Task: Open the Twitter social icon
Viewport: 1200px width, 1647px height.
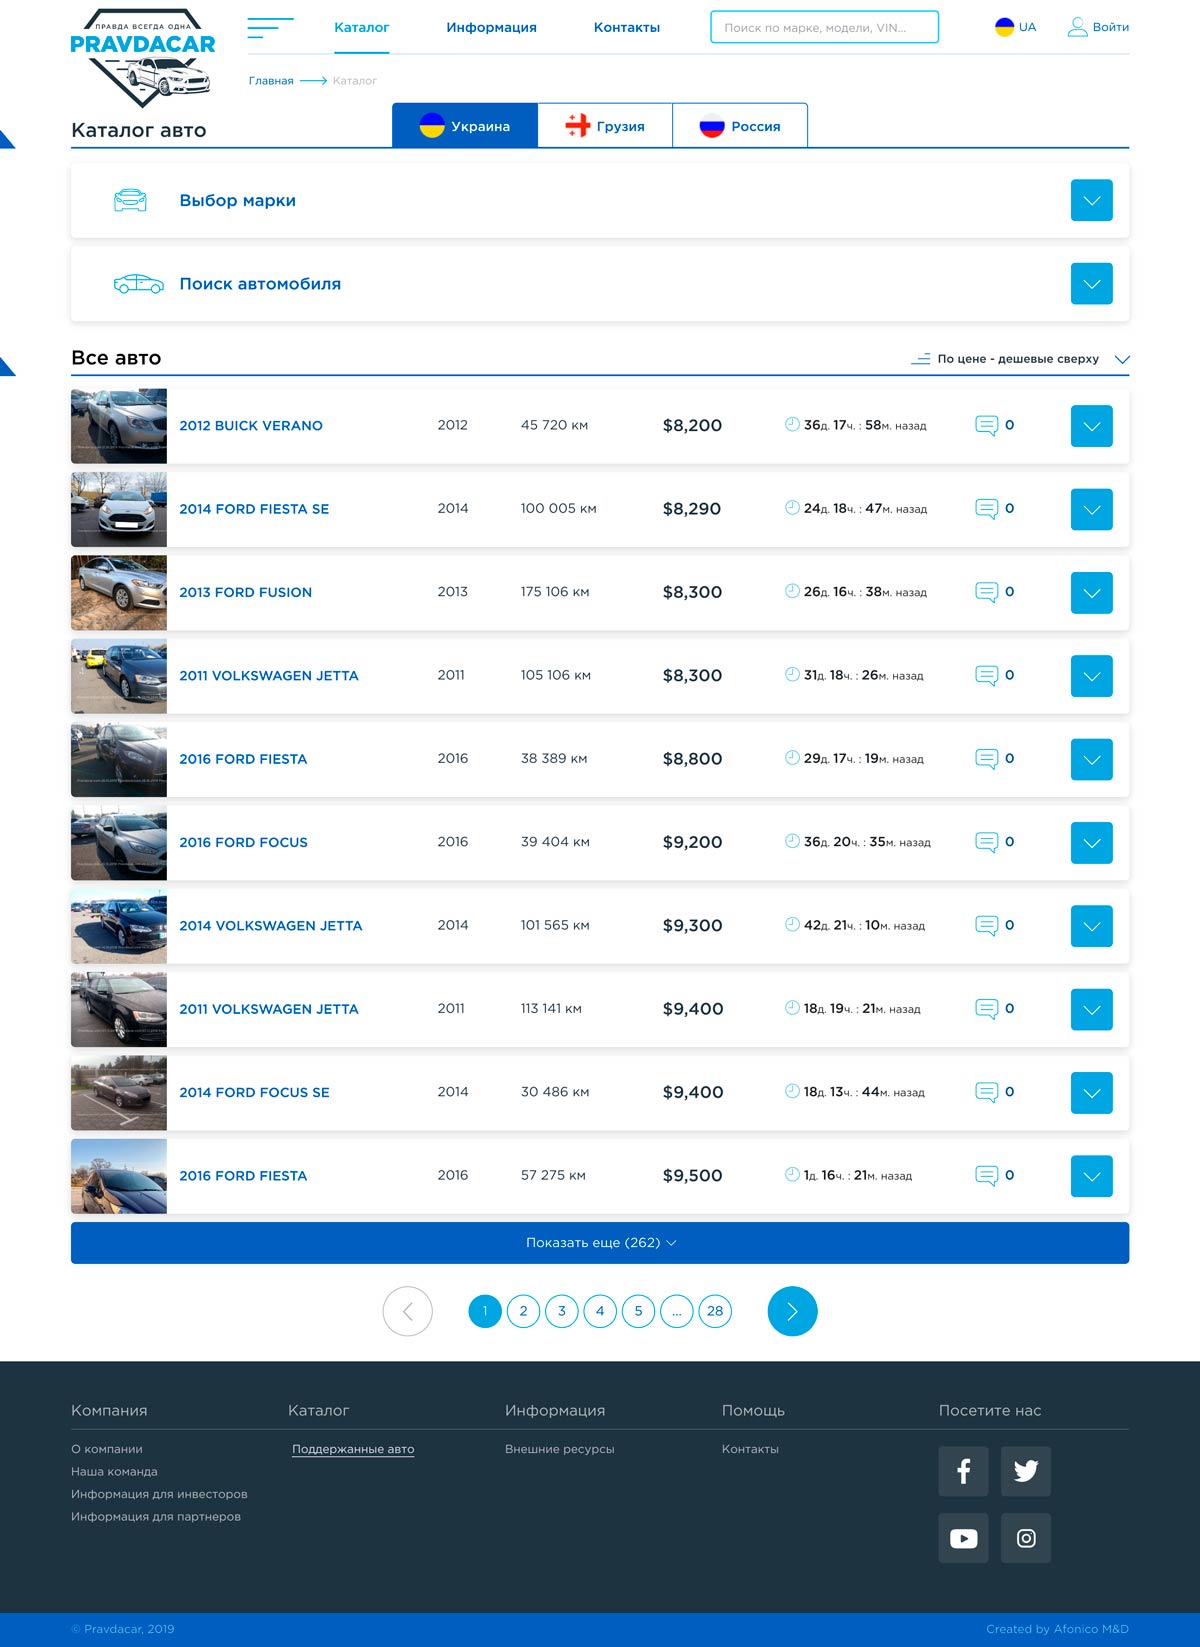Action: pos(1026,1471)
